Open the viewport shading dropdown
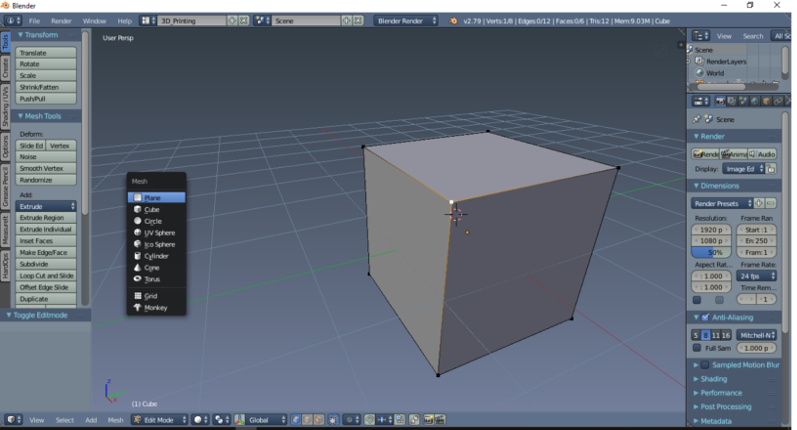Screen dimensions: 797x430 (200, 420)
